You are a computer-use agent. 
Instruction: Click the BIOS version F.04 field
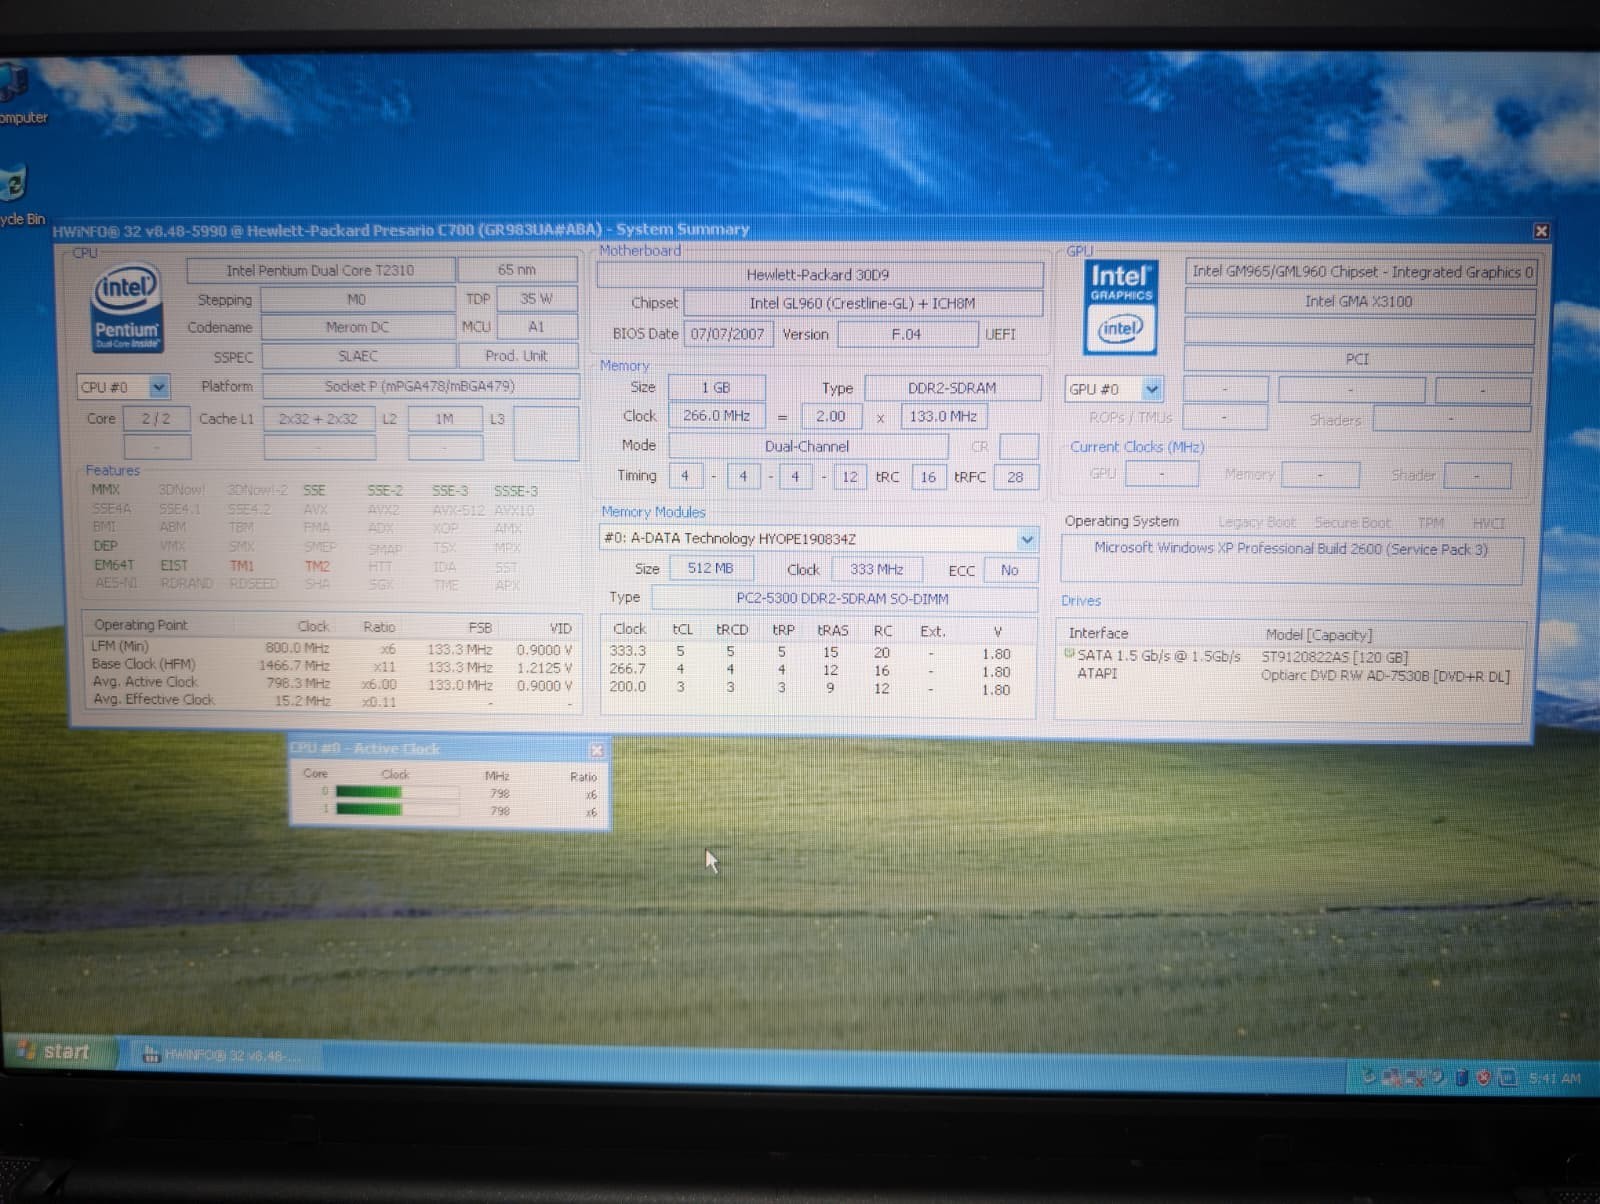click(x=906, y=334)
